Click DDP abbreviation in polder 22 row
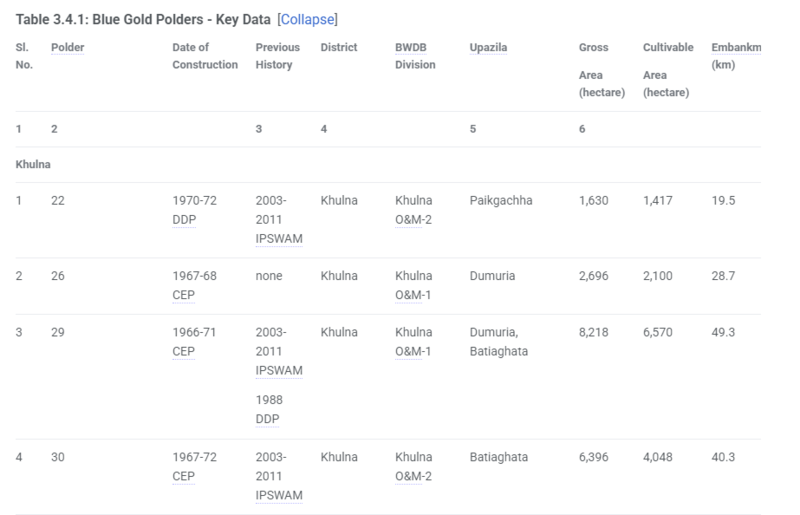 (x=184, y=219)
